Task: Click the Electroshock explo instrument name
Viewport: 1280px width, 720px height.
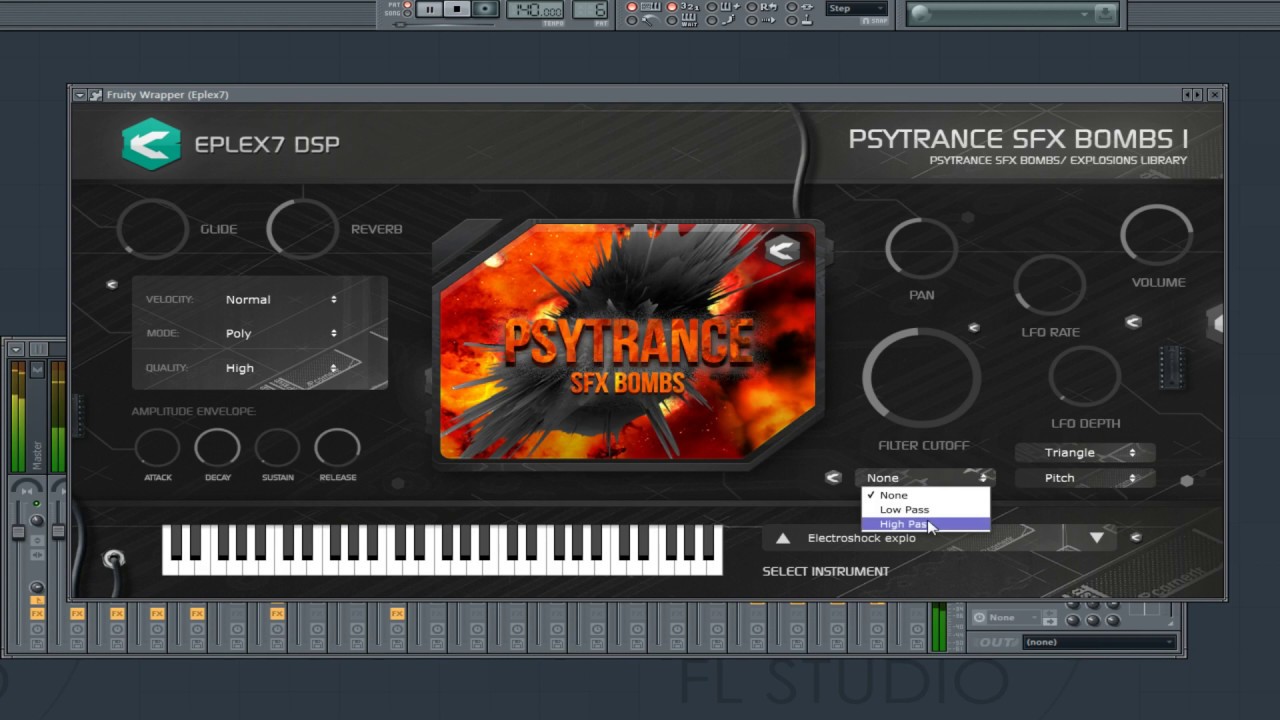Action: (861, 538)
